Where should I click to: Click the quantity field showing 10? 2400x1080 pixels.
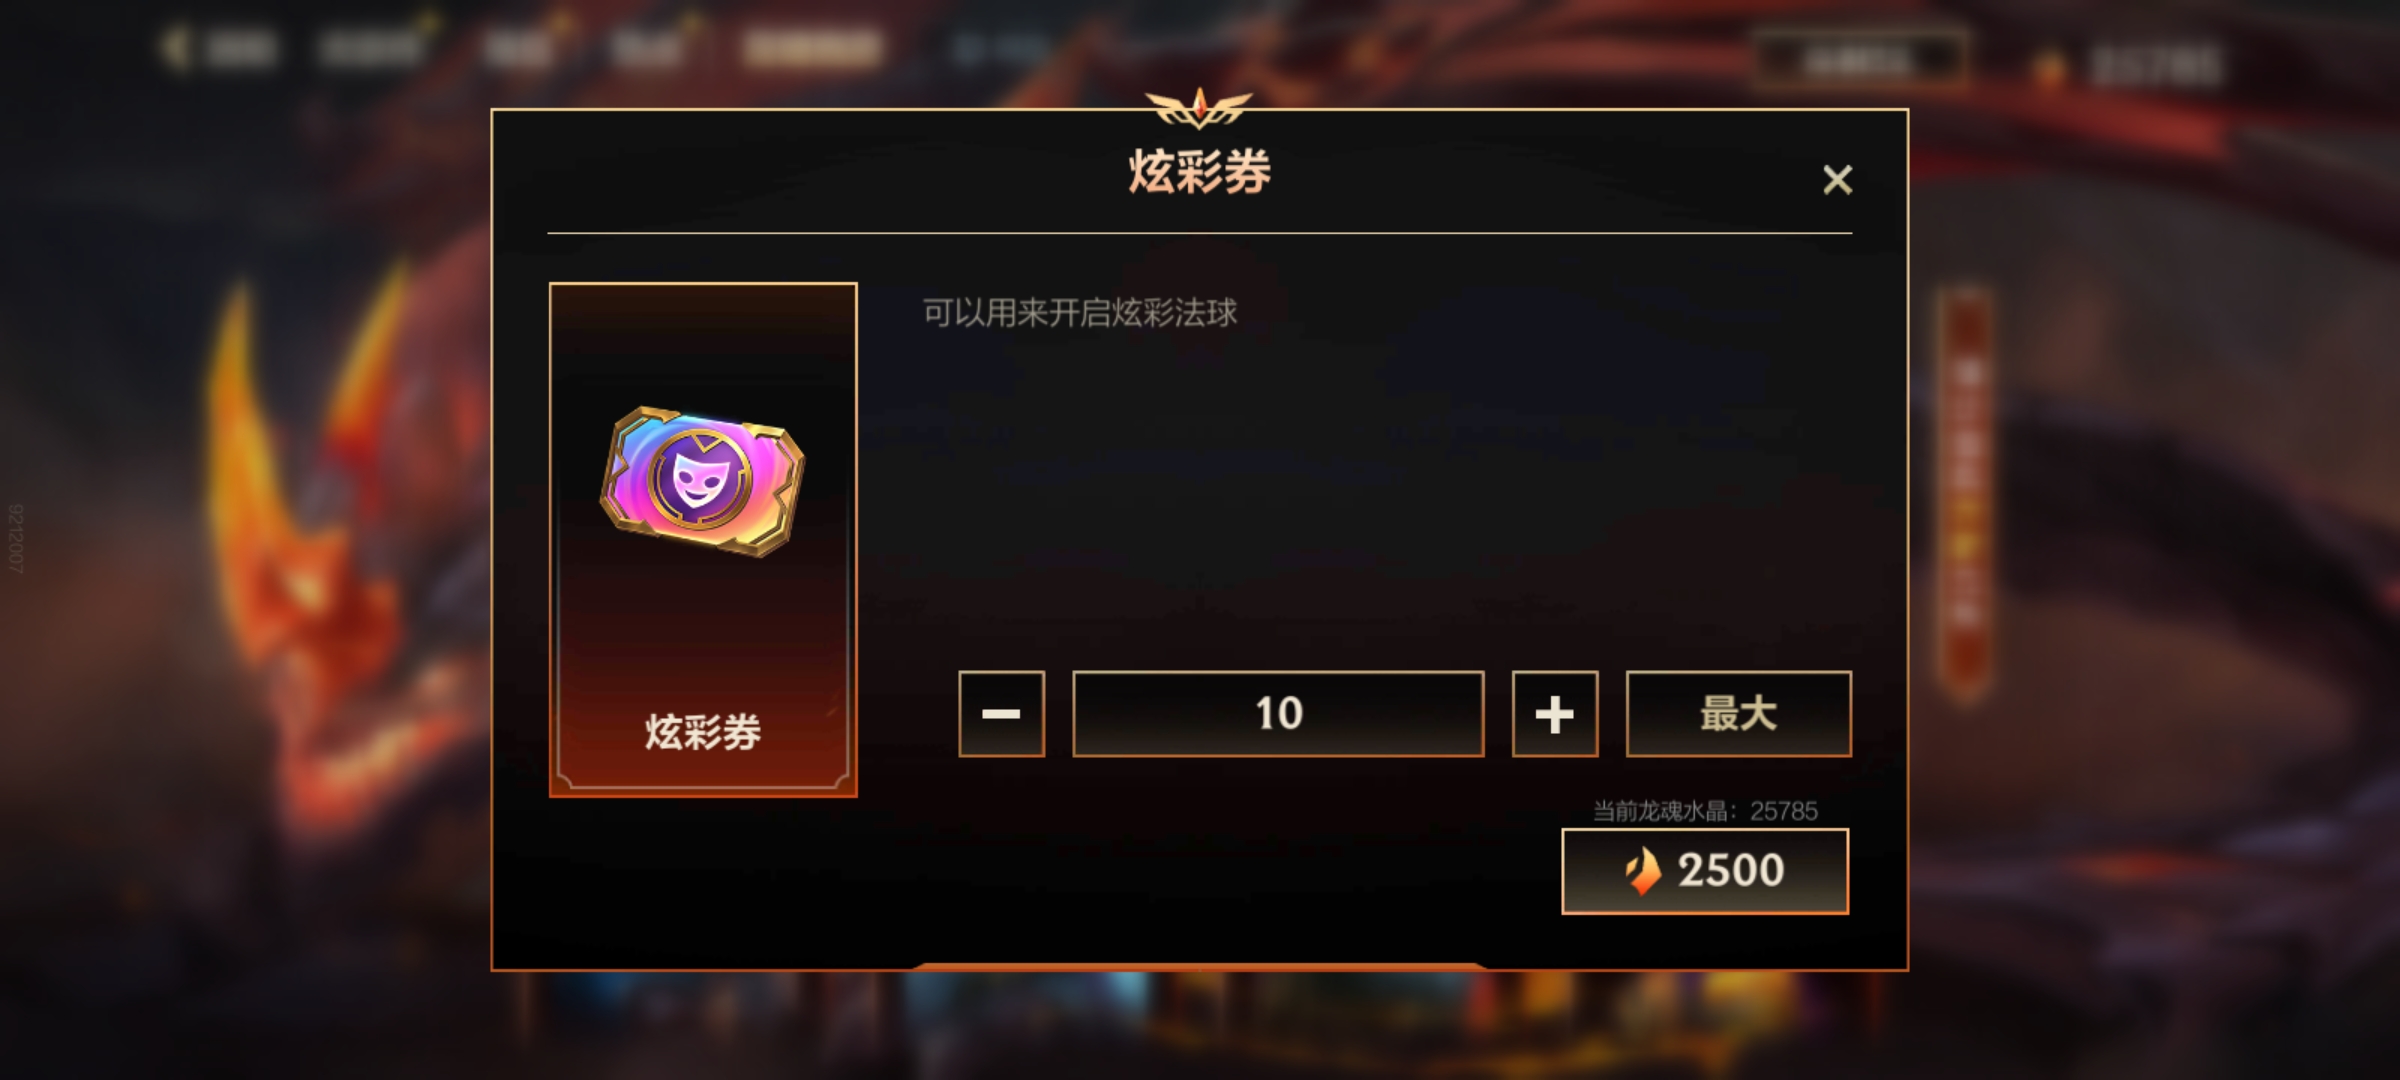point(1278,714)
